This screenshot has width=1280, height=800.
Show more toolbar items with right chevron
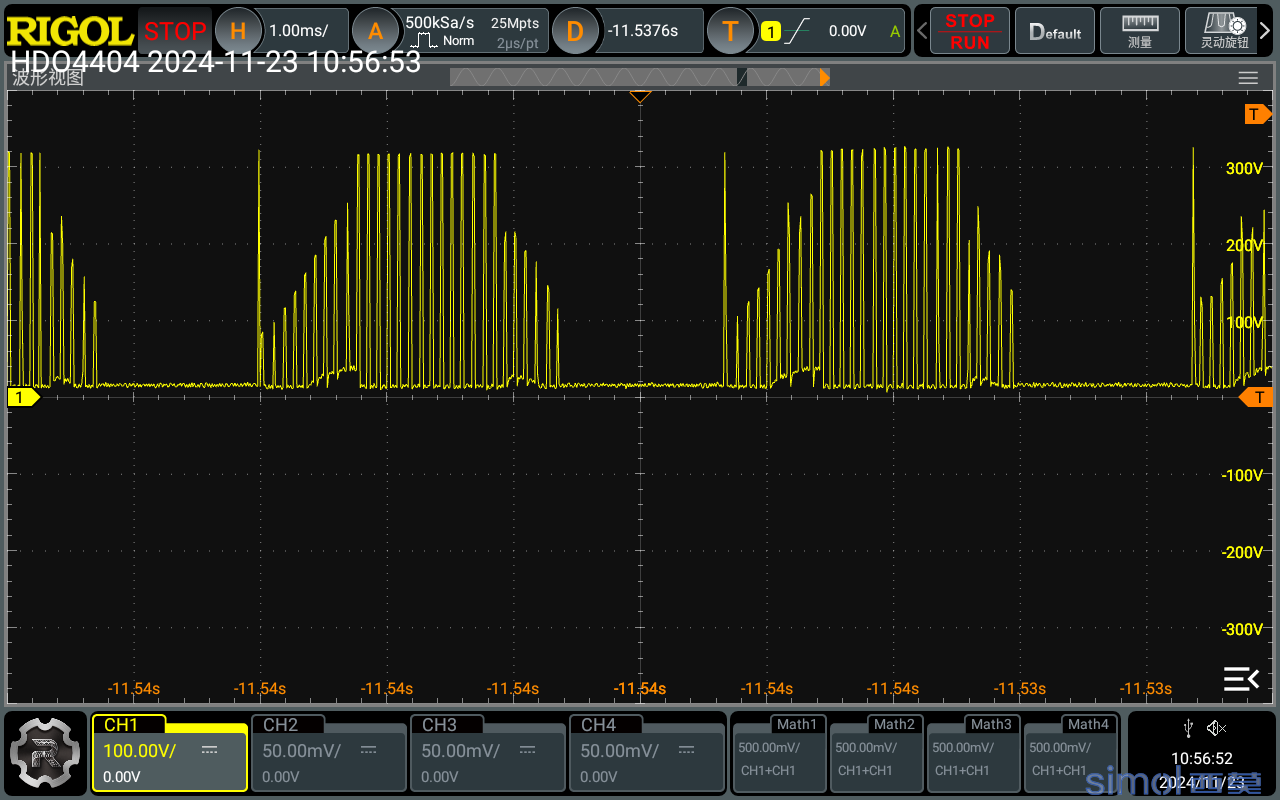tap(1266, 31)
